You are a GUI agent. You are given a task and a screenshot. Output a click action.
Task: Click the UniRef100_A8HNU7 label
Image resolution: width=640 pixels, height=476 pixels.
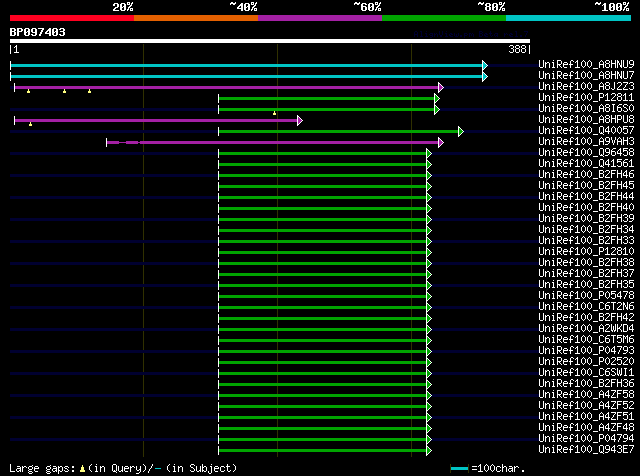click(x=586, y=75)
